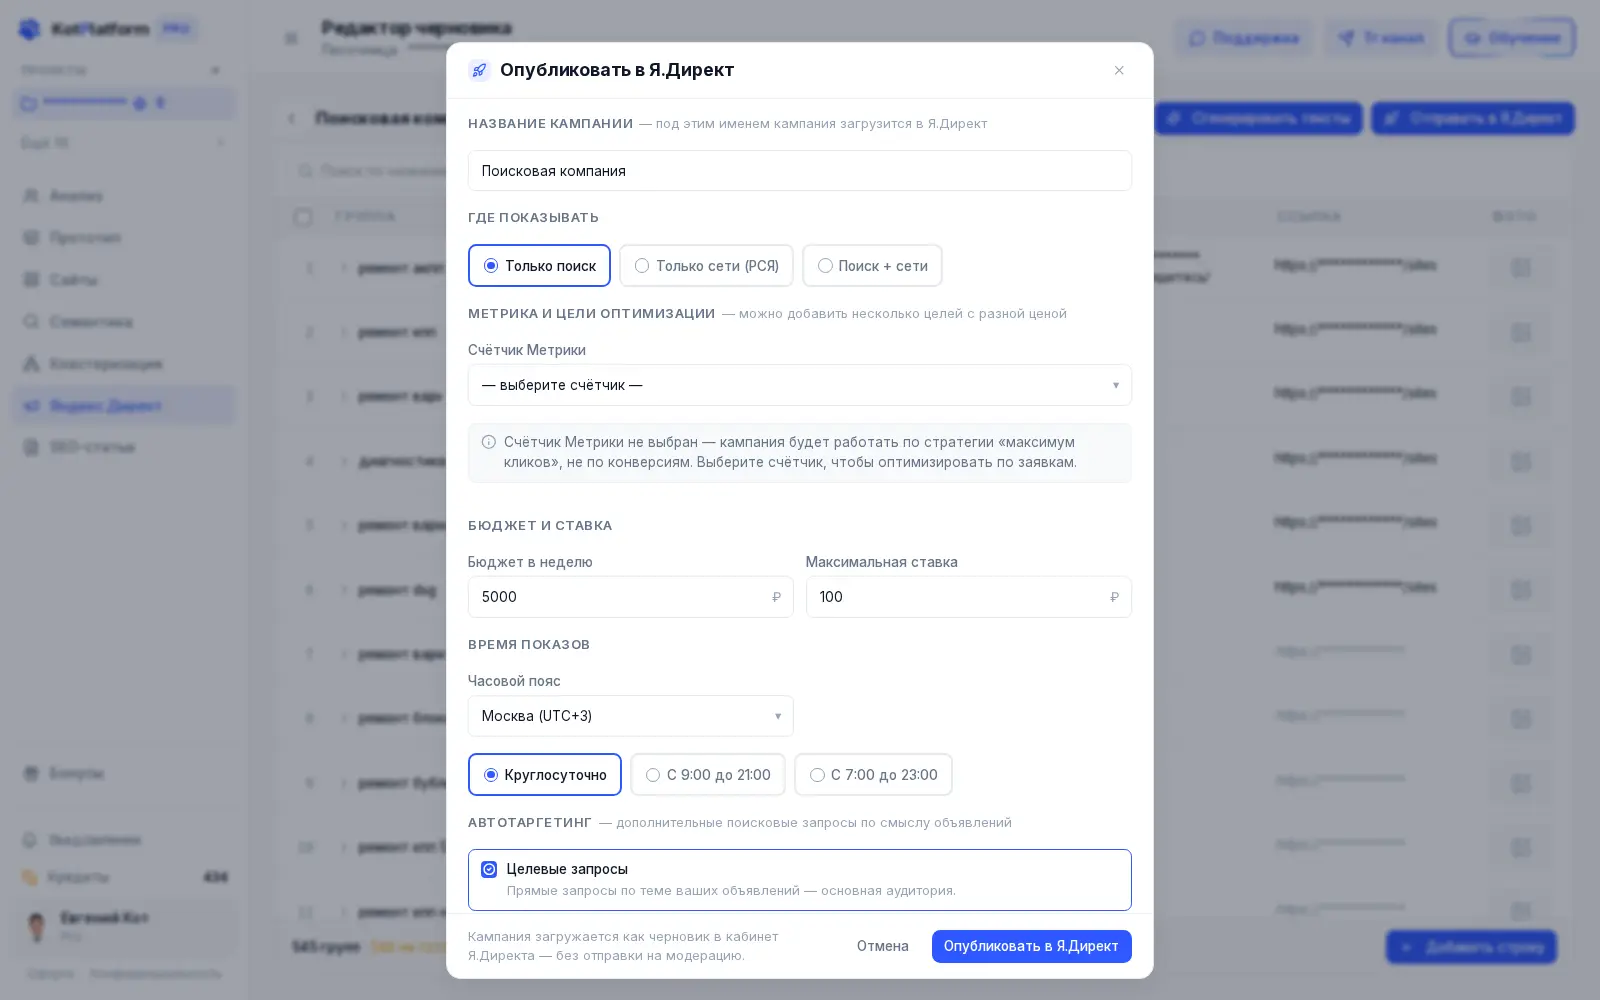Click the 'Тг канал' button in background header
This screenshot has height=1000, width=1600.
pyautogui.click(x=1381, y=38)
